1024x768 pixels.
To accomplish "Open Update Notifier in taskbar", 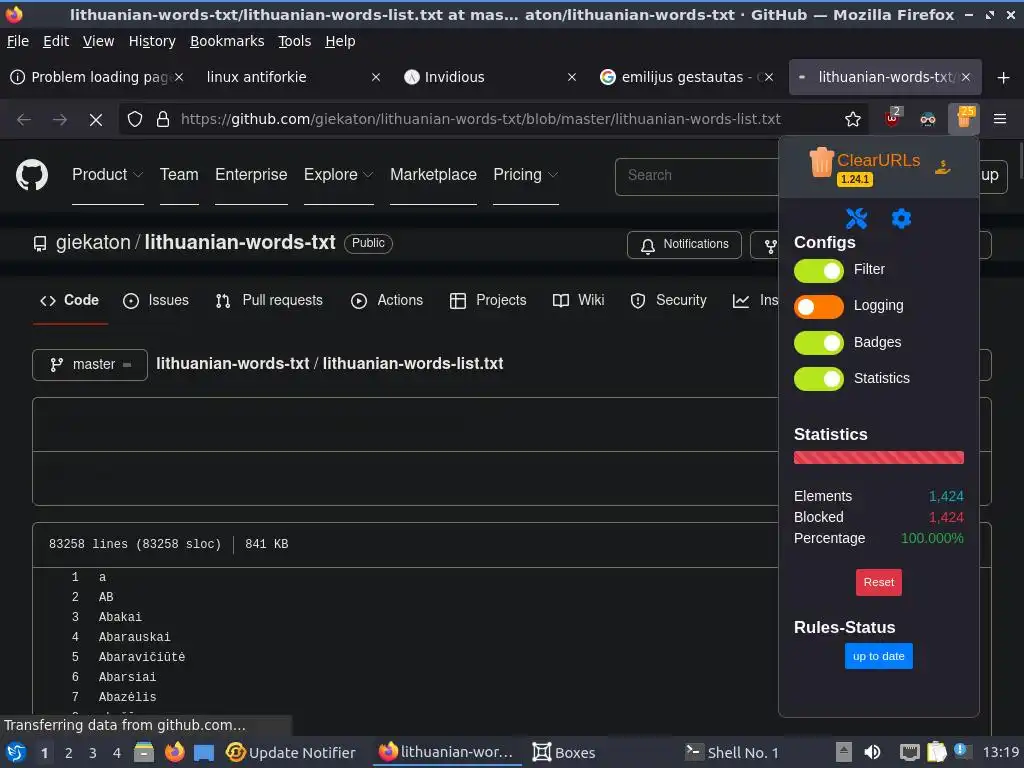I will click(x=290, y=752).
